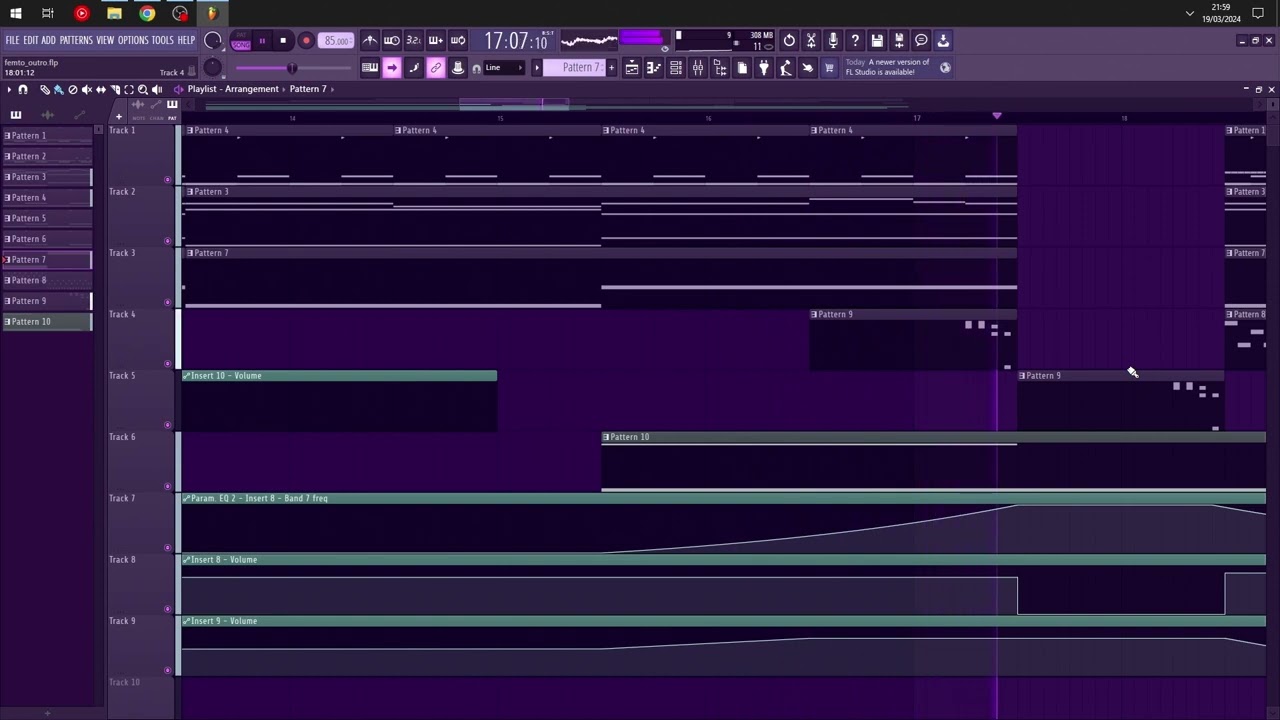Enable typing keyboard to piano icon
Screen dimensions: 1280x720
pyautogui.click(x=370, y=68)
